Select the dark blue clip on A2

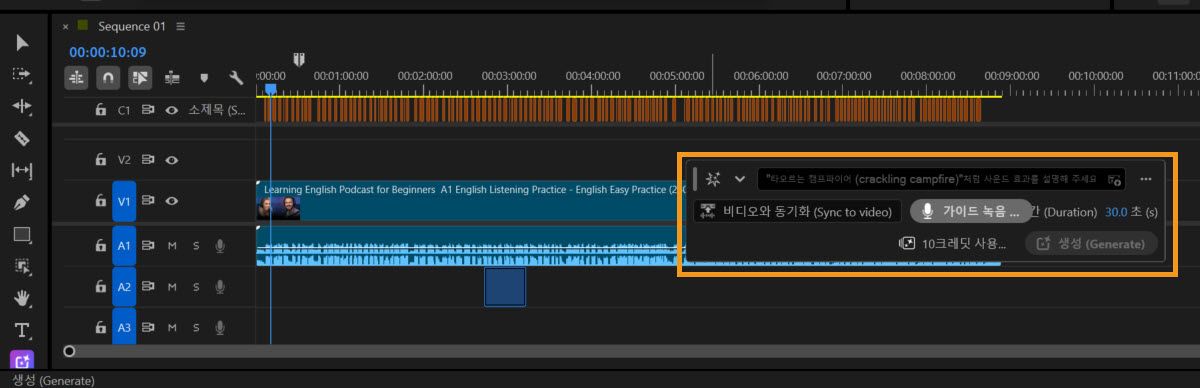coord(505,287)
